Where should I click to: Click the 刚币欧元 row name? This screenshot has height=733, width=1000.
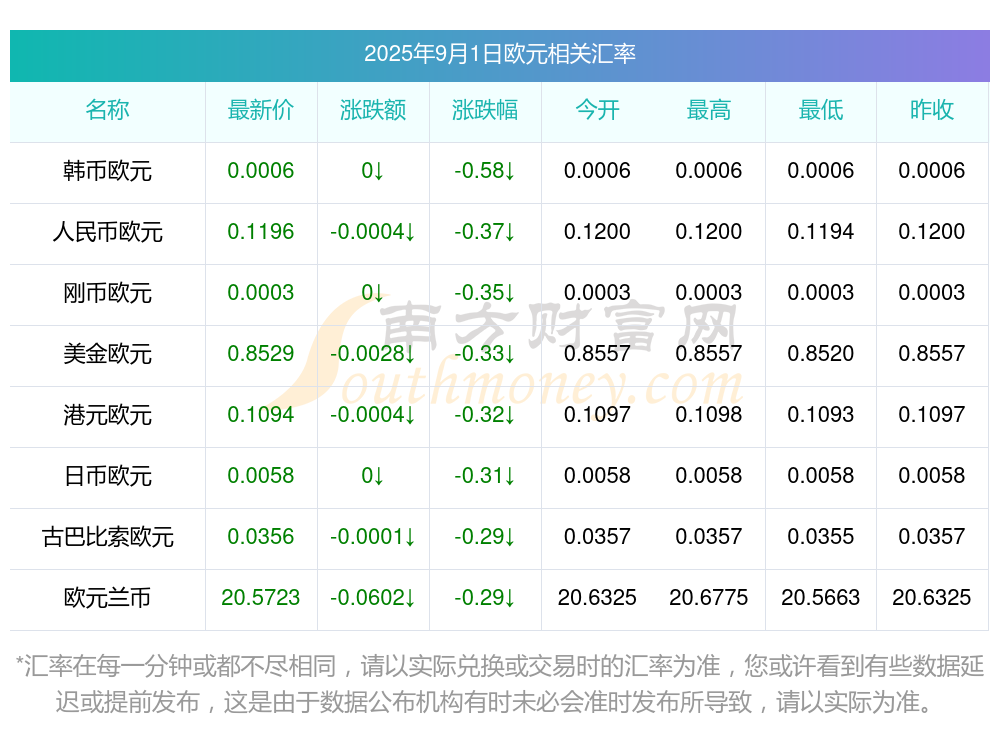pos(107,293)
